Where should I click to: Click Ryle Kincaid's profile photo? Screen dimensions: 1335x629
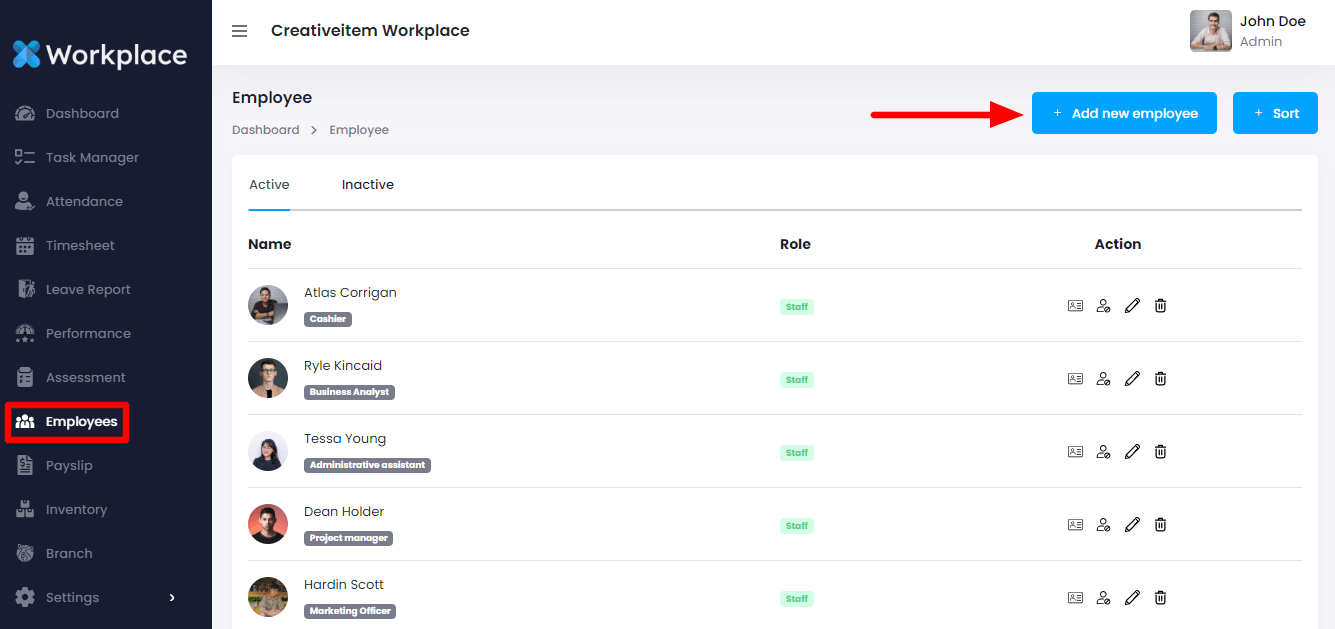pyautogui.click(x=268, y=378)
